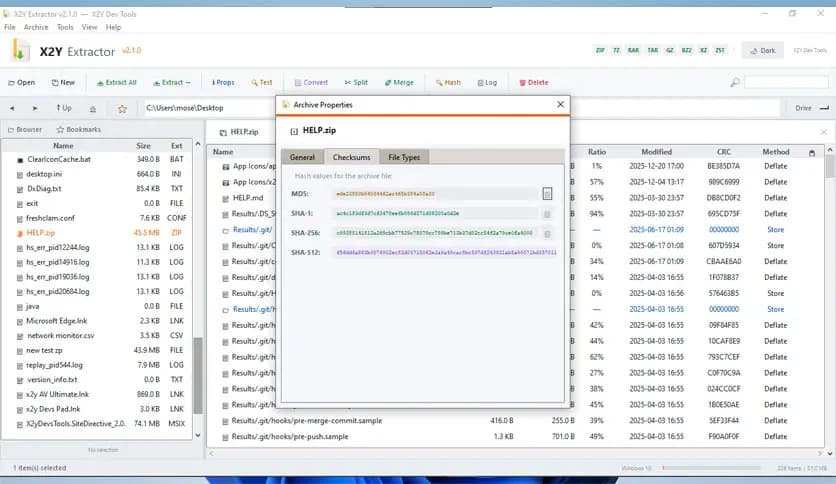Screen dimensions: 836x484
Task: Focus the toolbar search field
Action: 786,83
